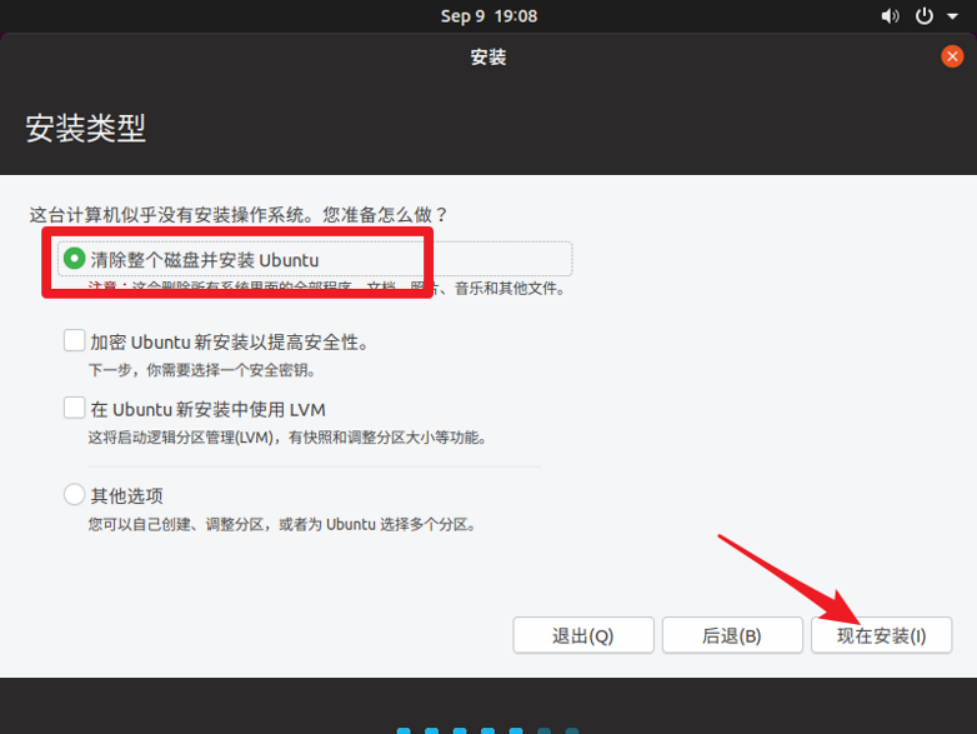Click the 安装类型 heading text
977x734 pixels.
[85, 128]
